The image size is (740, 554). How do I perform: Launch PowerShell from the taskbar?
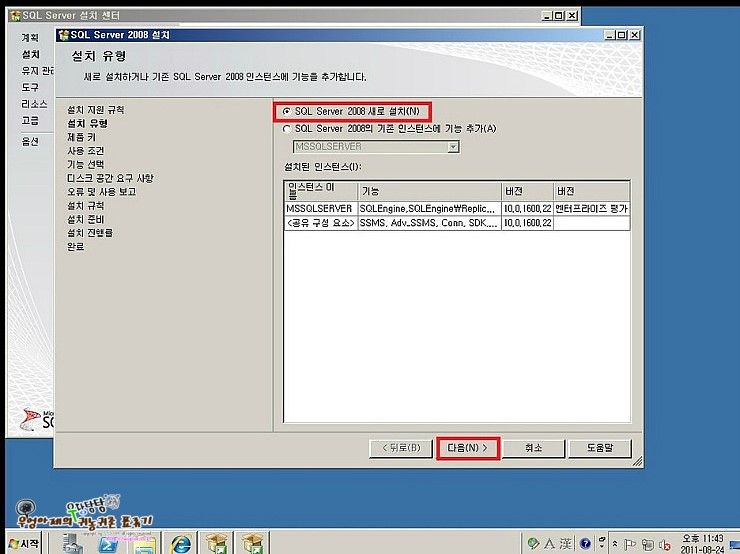108,544
